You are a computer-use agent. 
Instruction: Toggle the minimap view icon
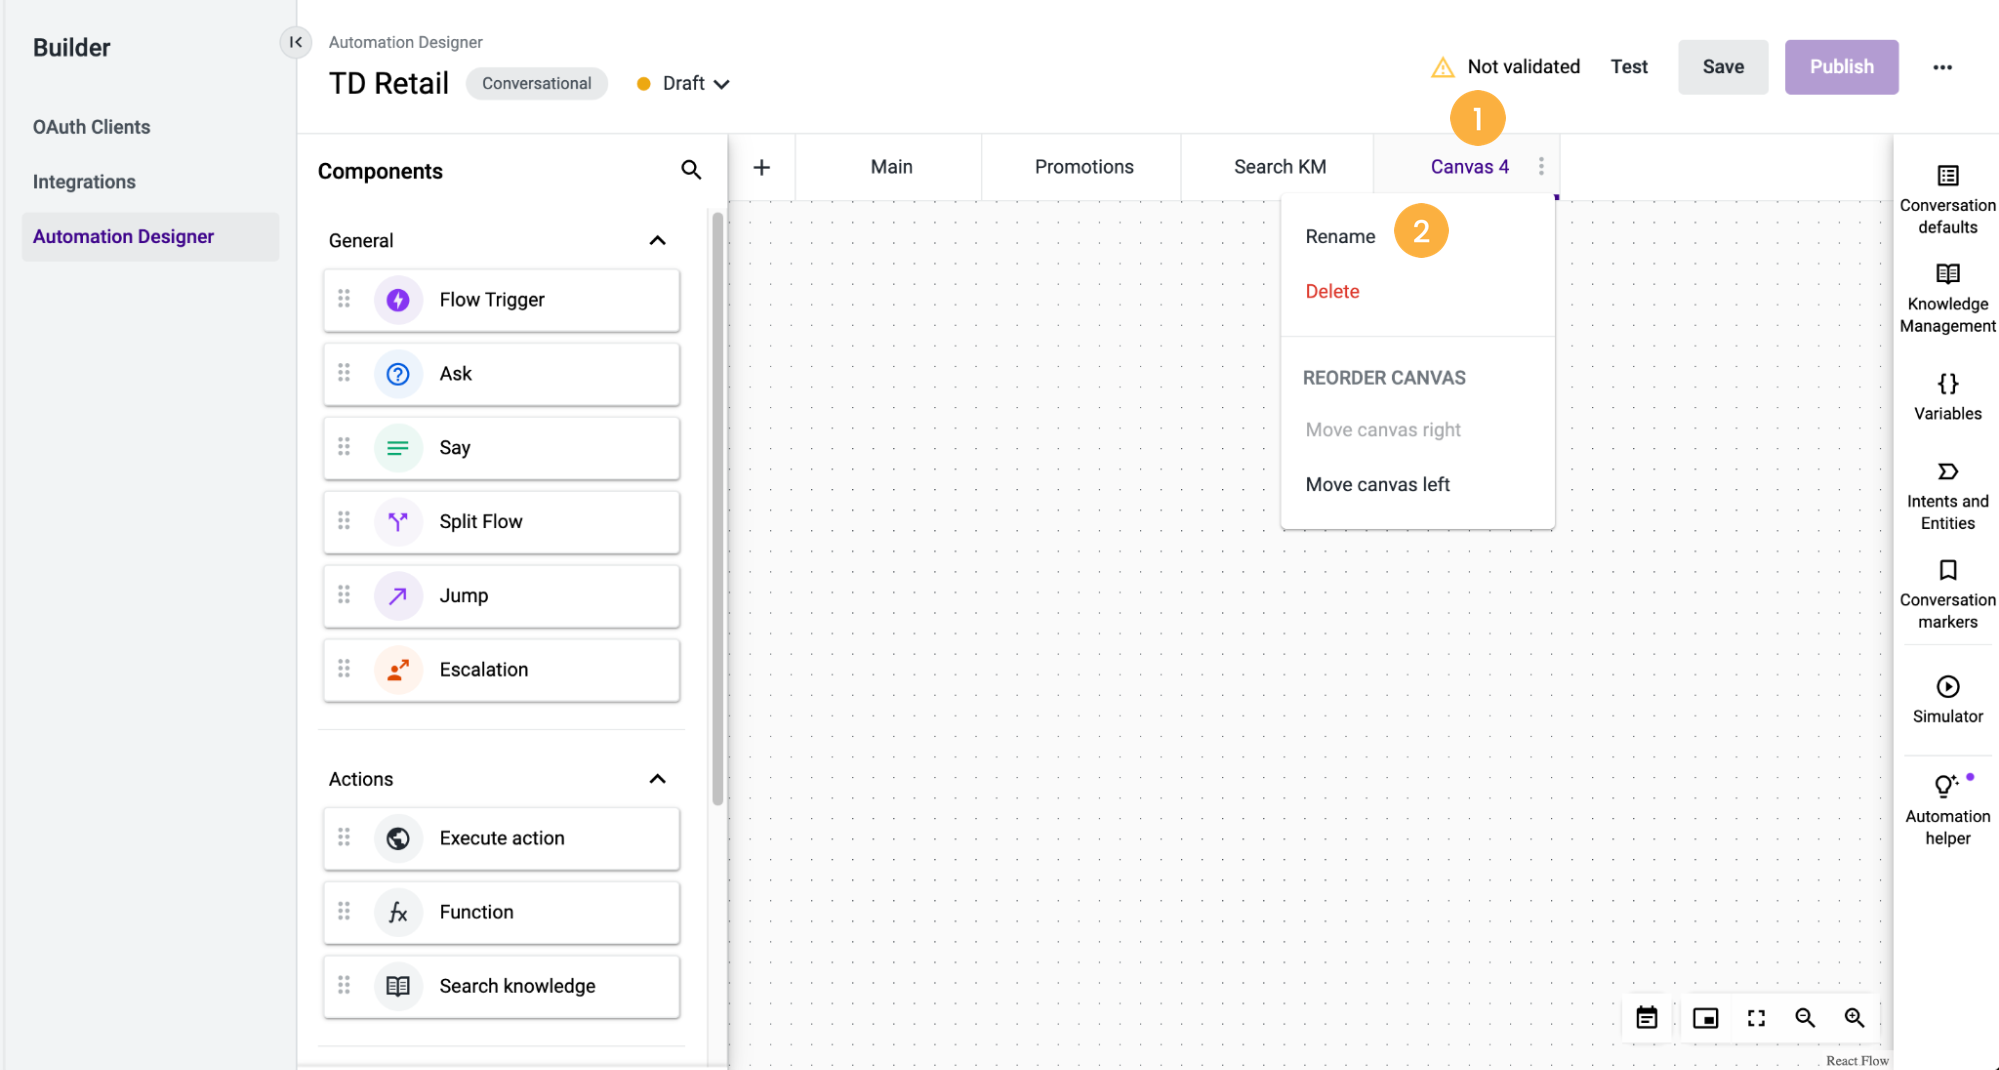point(1705,1018)
